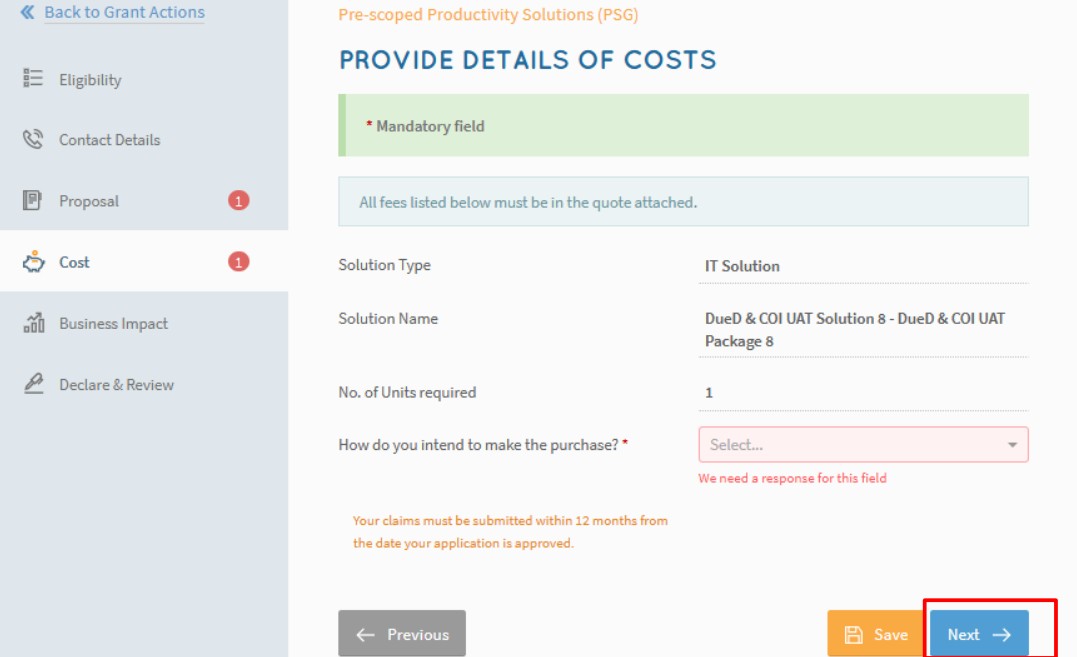Click the floppy disk icon on Save
This screenshot has height=657, width=1077.
(x=853, y=635)
